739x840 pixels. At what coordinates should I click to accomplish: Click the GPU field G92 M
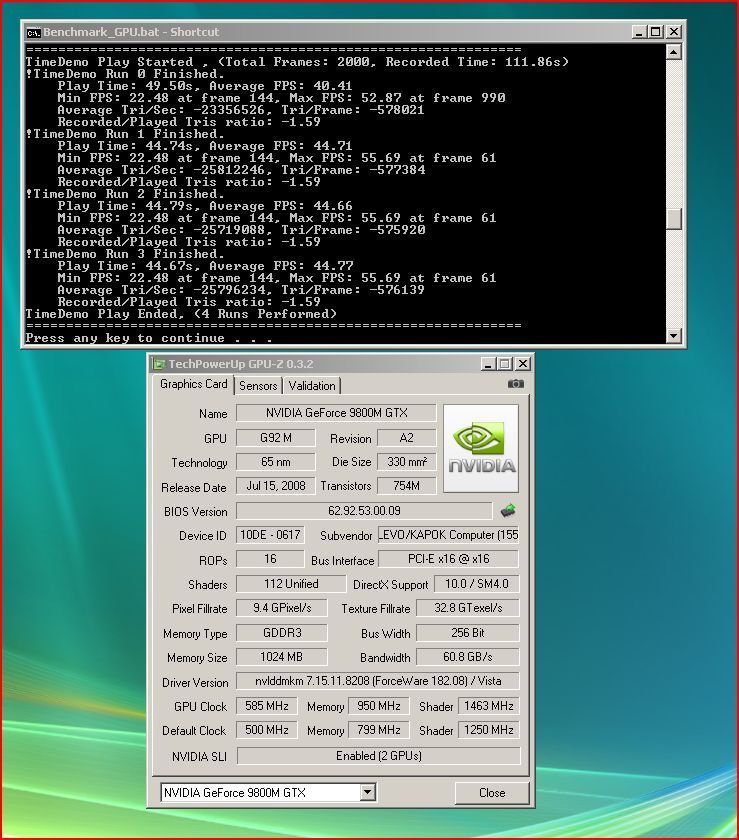275,438
